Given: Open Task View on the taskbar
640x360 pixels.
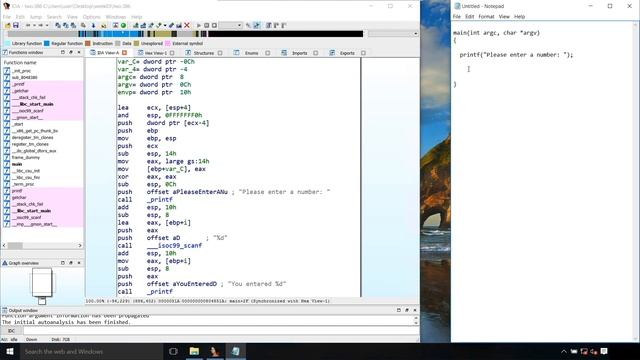Looking at the screenshot, I should 173,351.
